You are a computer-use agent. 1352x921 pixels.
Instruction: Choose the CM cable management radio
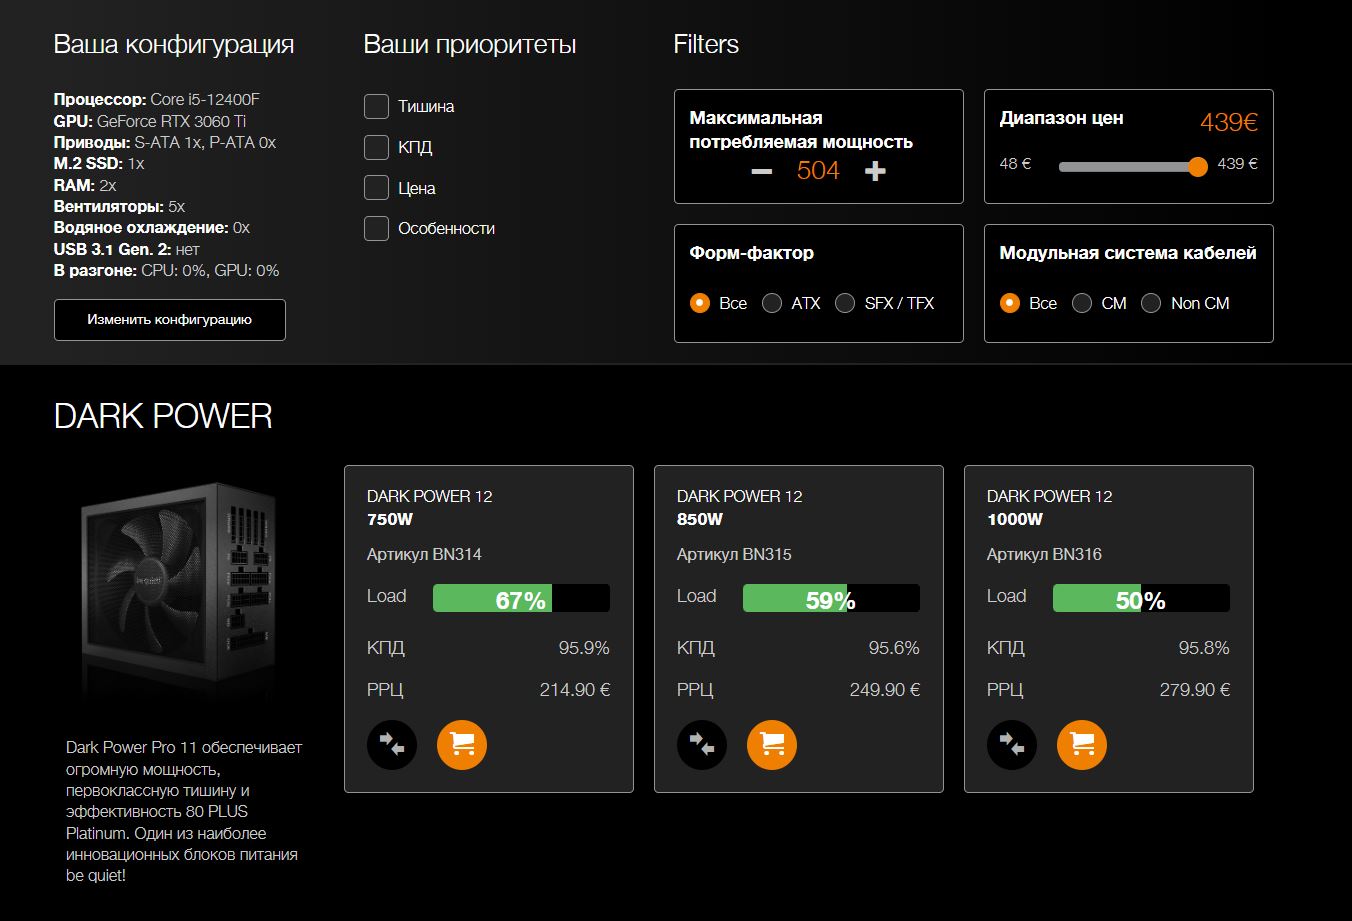[1082, 303]
